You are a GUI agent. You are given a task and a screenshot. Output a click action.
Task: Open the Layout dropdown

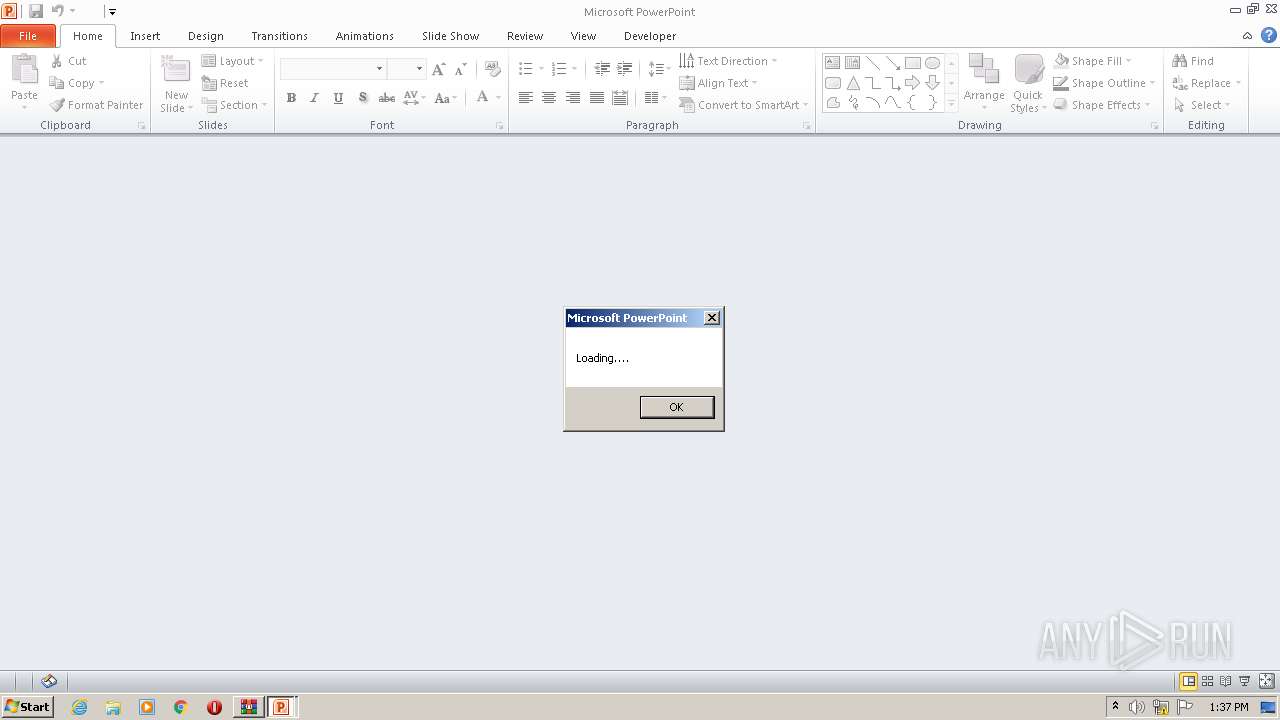232,61
